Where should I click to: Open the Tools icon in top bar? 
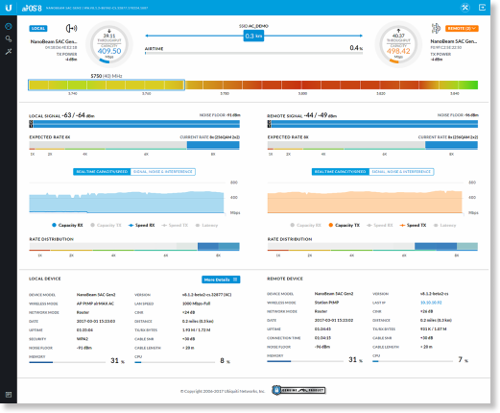[x=465, y=7]
